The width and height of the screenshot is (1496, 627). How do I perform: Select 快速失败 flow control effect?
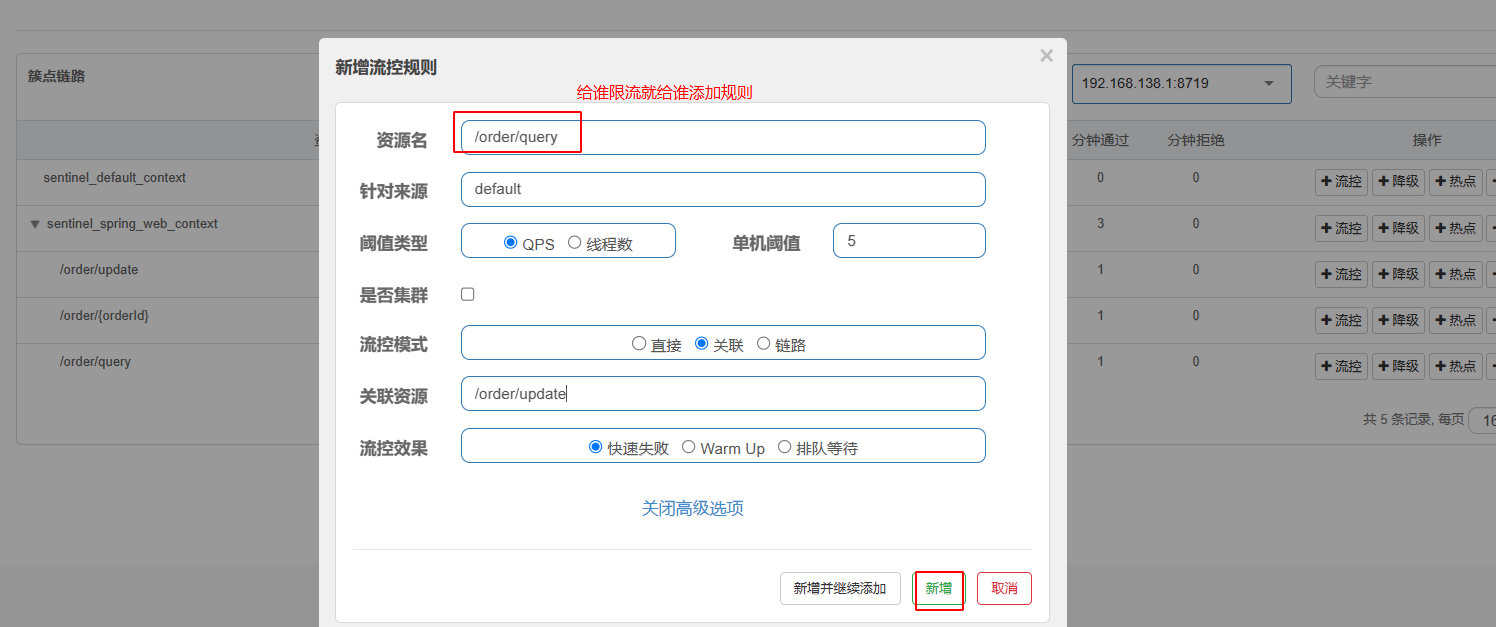596,447
